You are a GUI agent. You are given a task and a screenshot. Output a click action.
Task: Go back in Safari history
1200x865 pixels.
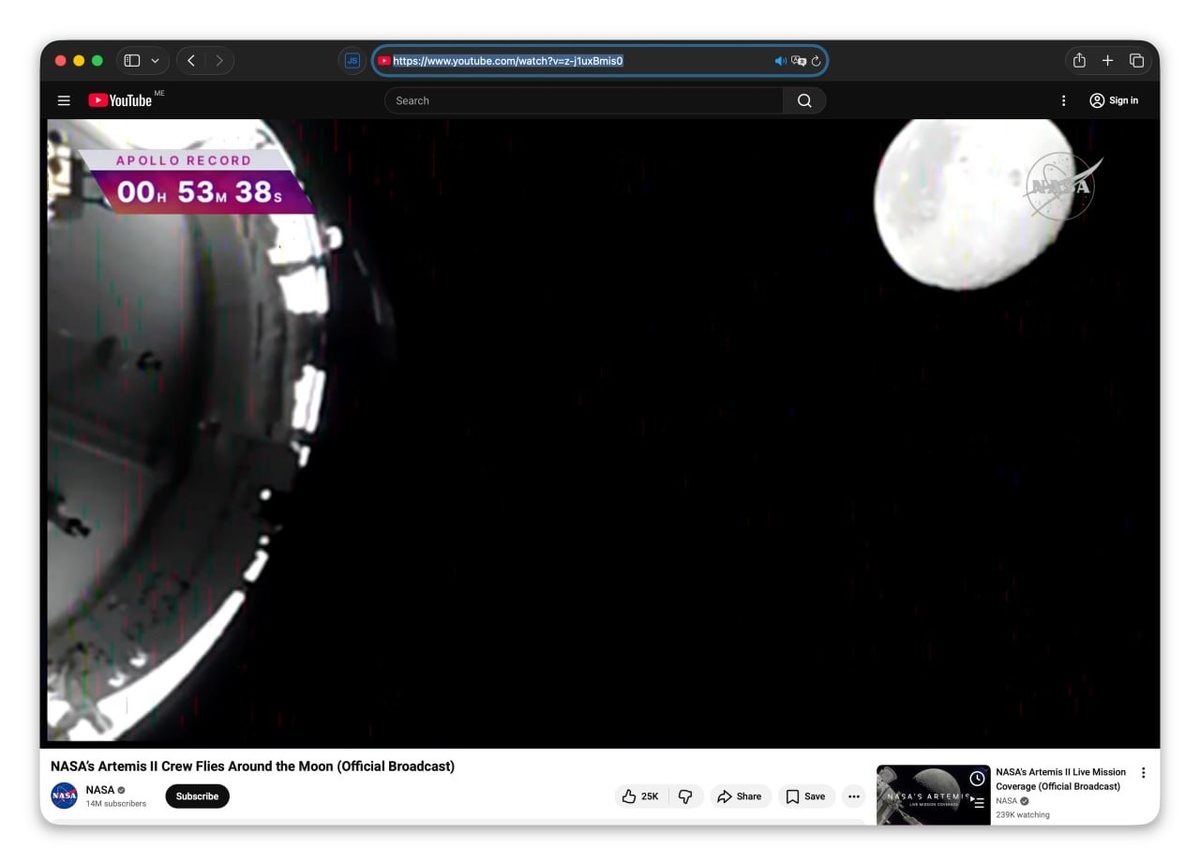tap(191, 60)
